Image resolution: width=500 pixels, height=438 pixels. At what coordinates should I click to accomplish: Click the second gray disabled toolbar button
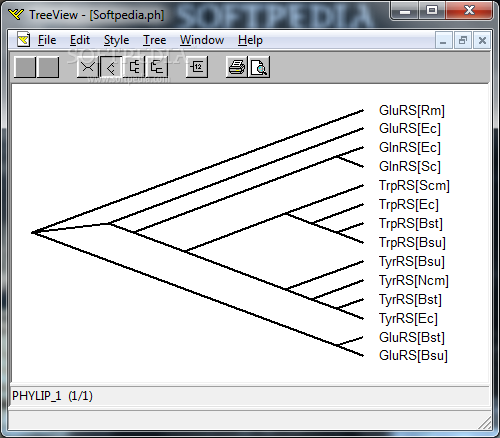48,67
